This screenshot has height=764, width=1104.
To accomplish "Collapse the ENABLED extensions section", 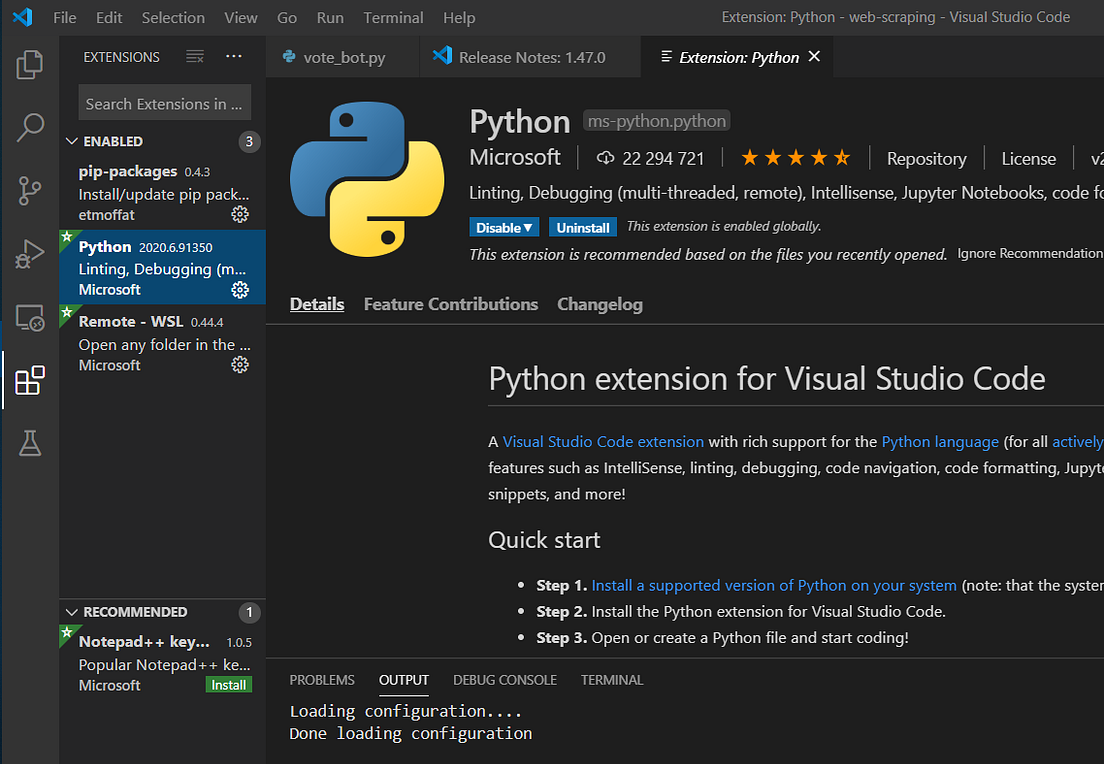I will pyautogui.click(x=72, y=141).
